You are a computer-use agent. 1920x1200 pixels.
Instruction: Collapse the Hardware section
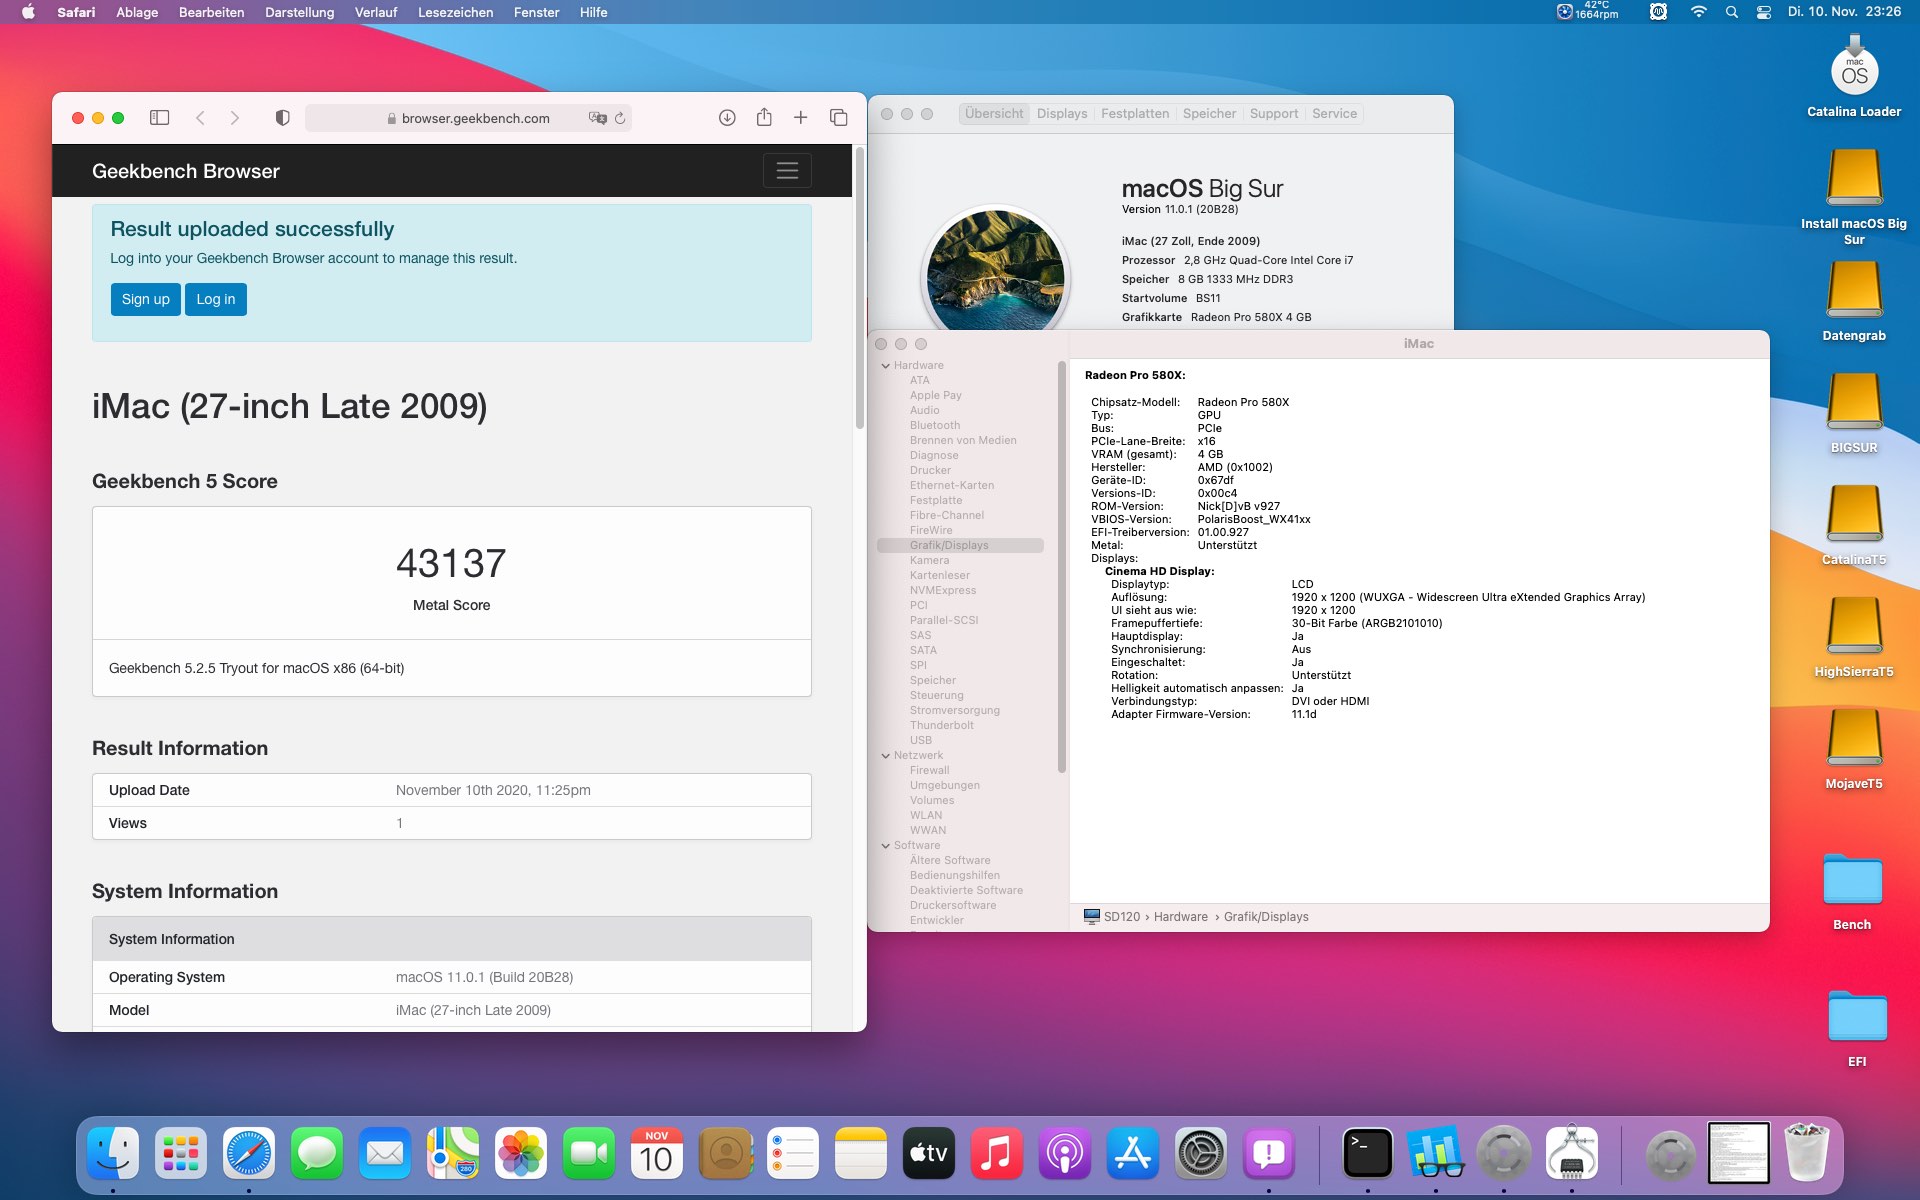click(x=886, y=366)
